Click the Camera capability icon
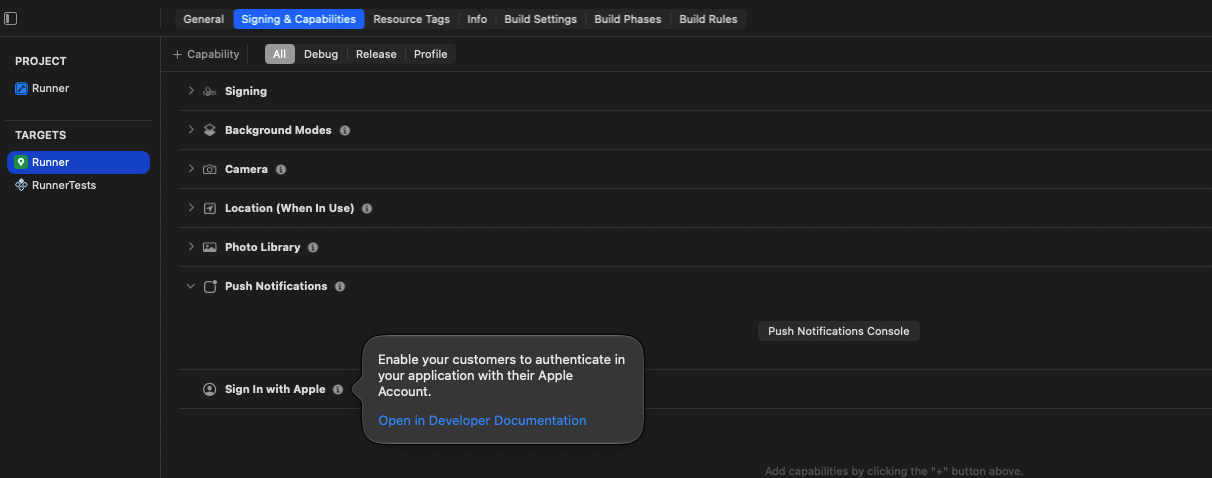The image size is (1212, 478). tap(210, 169)
